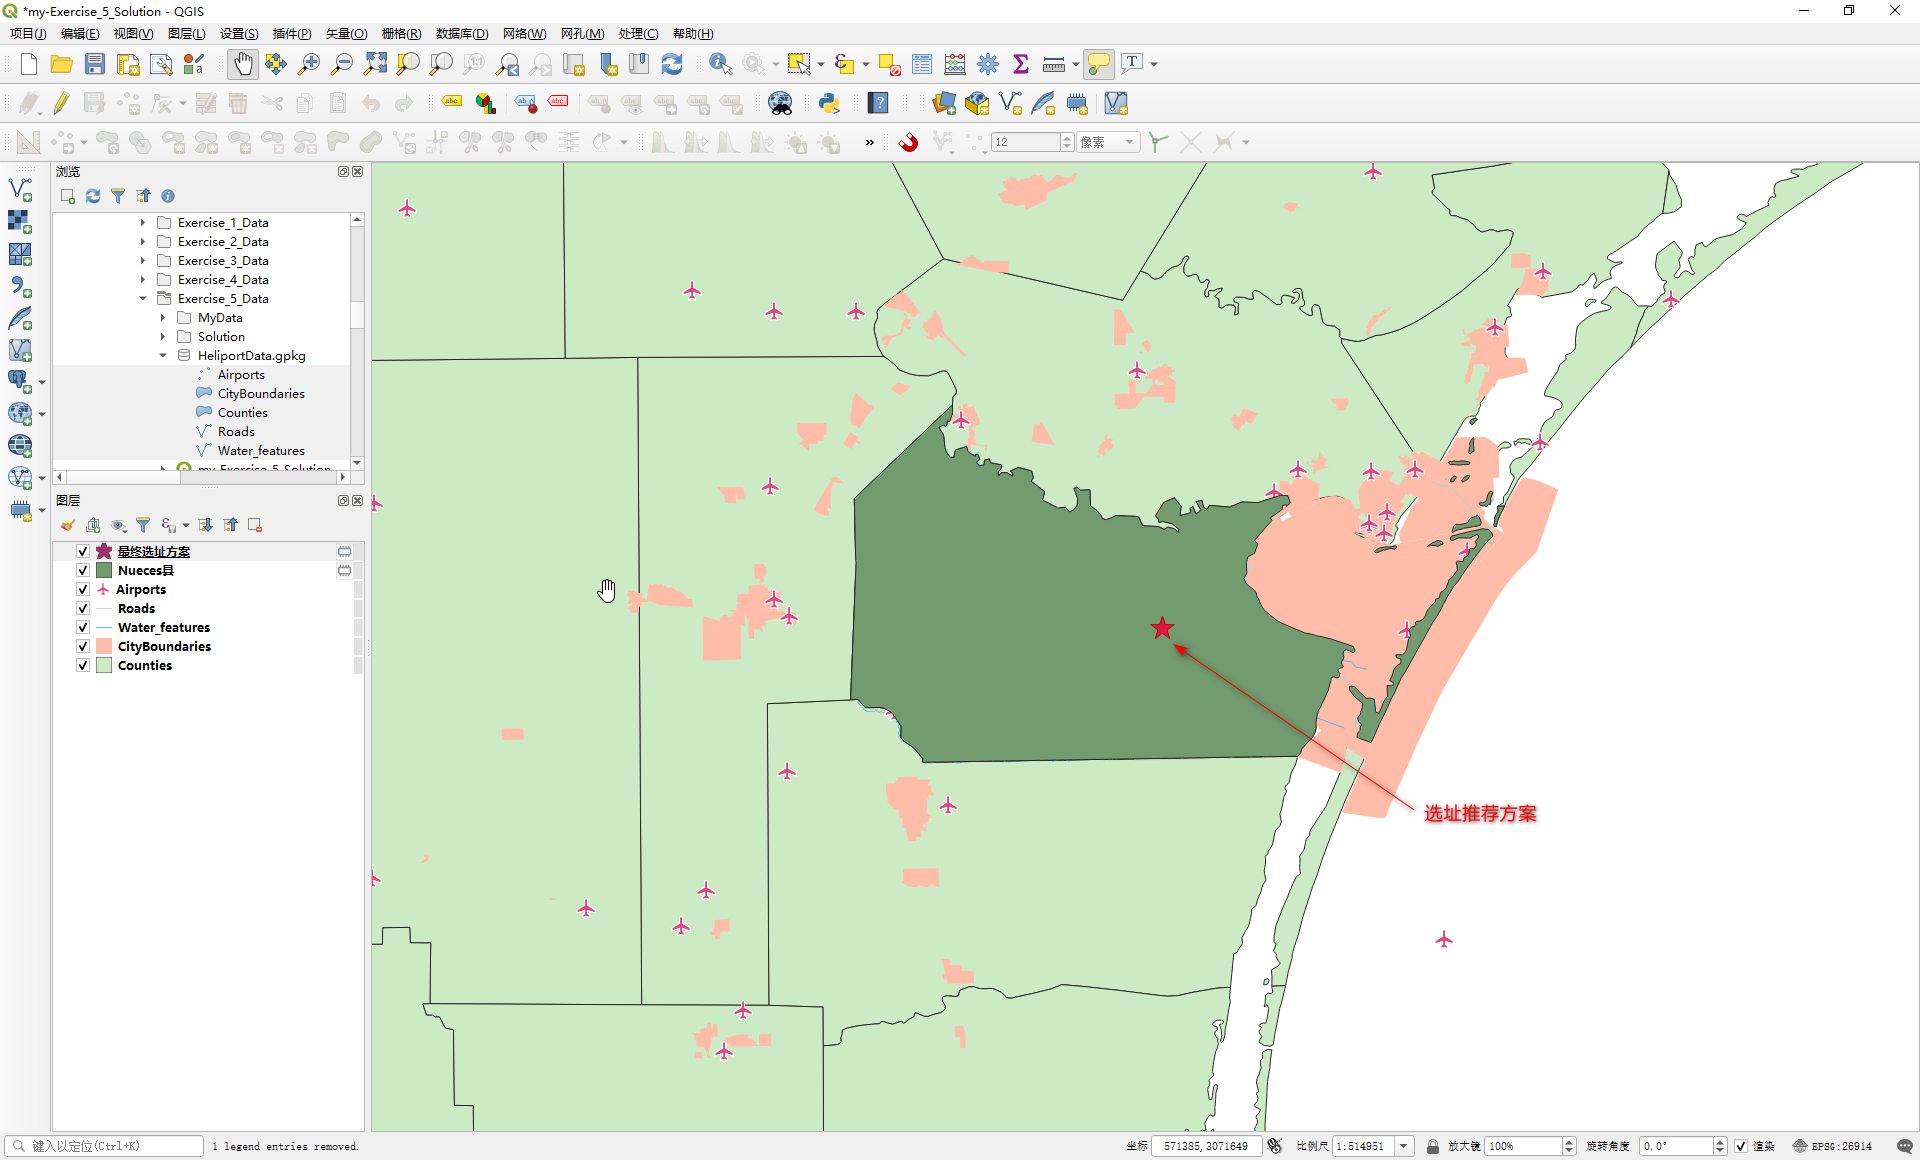Click the Identify Features tool
This screenshot has width=1920, height=1160.
(x=720, y=64)
